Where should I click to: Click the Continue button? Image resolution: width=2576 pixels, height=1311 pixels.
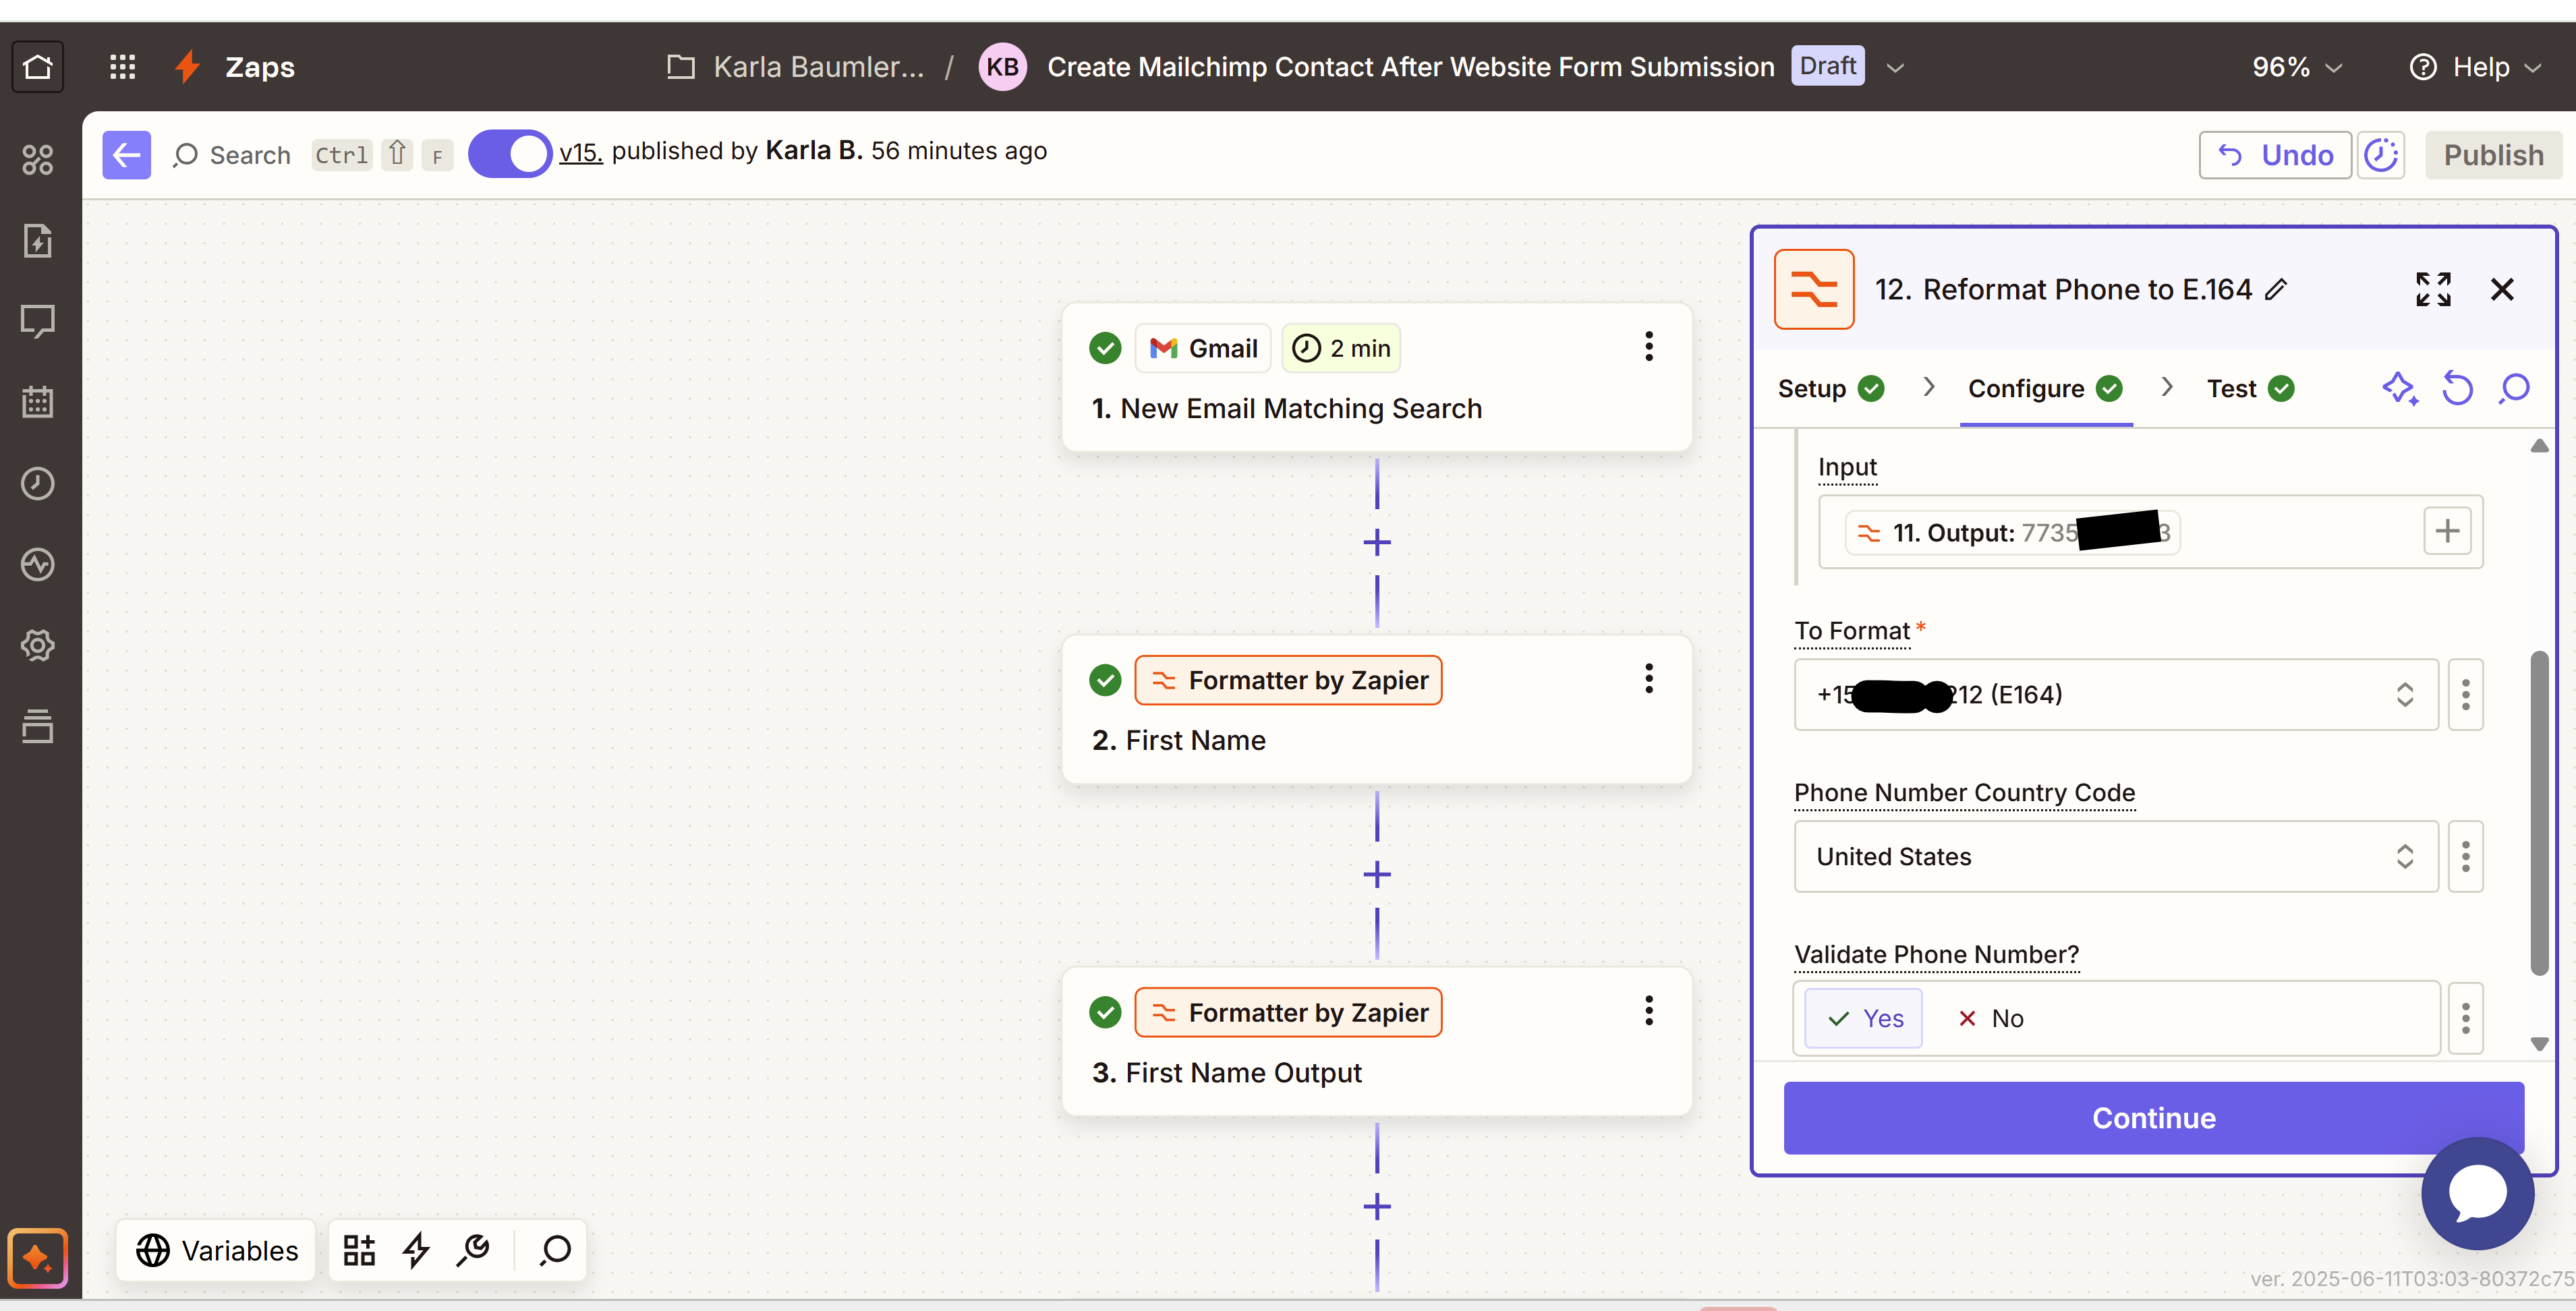click(2154, 1118)
